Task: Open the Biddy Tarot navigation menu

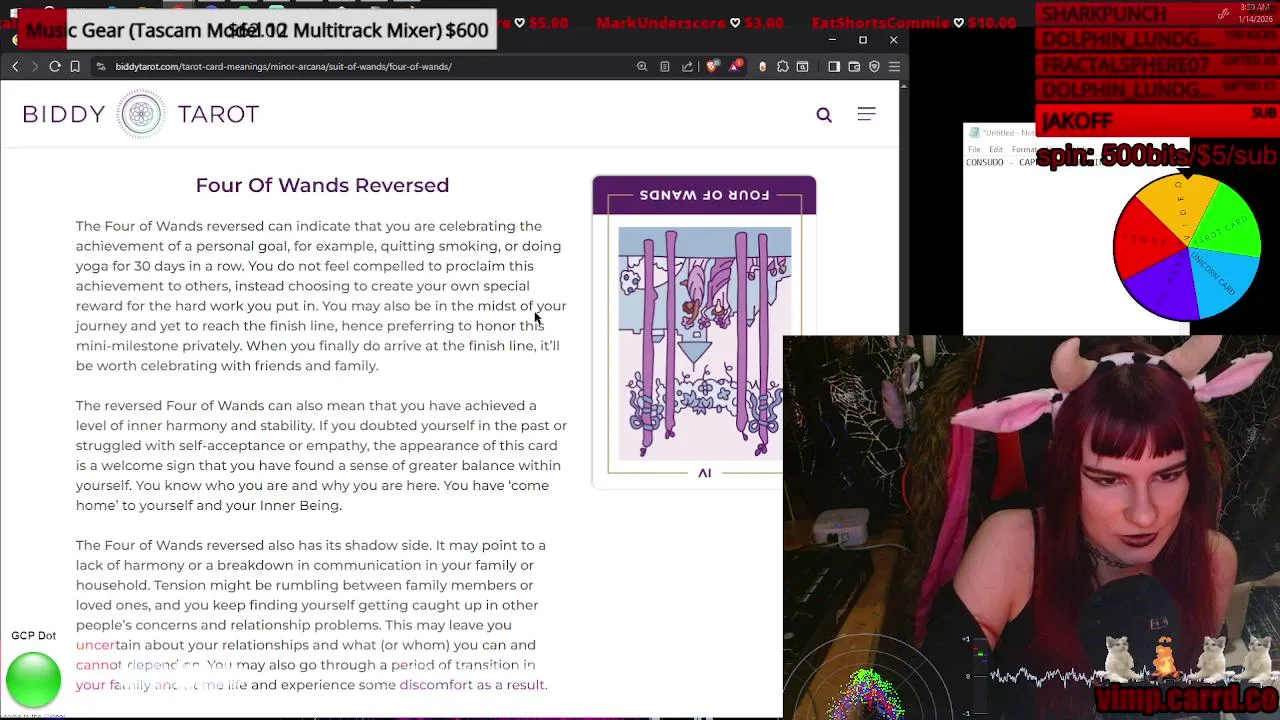Action: click(x=866, y=114)
